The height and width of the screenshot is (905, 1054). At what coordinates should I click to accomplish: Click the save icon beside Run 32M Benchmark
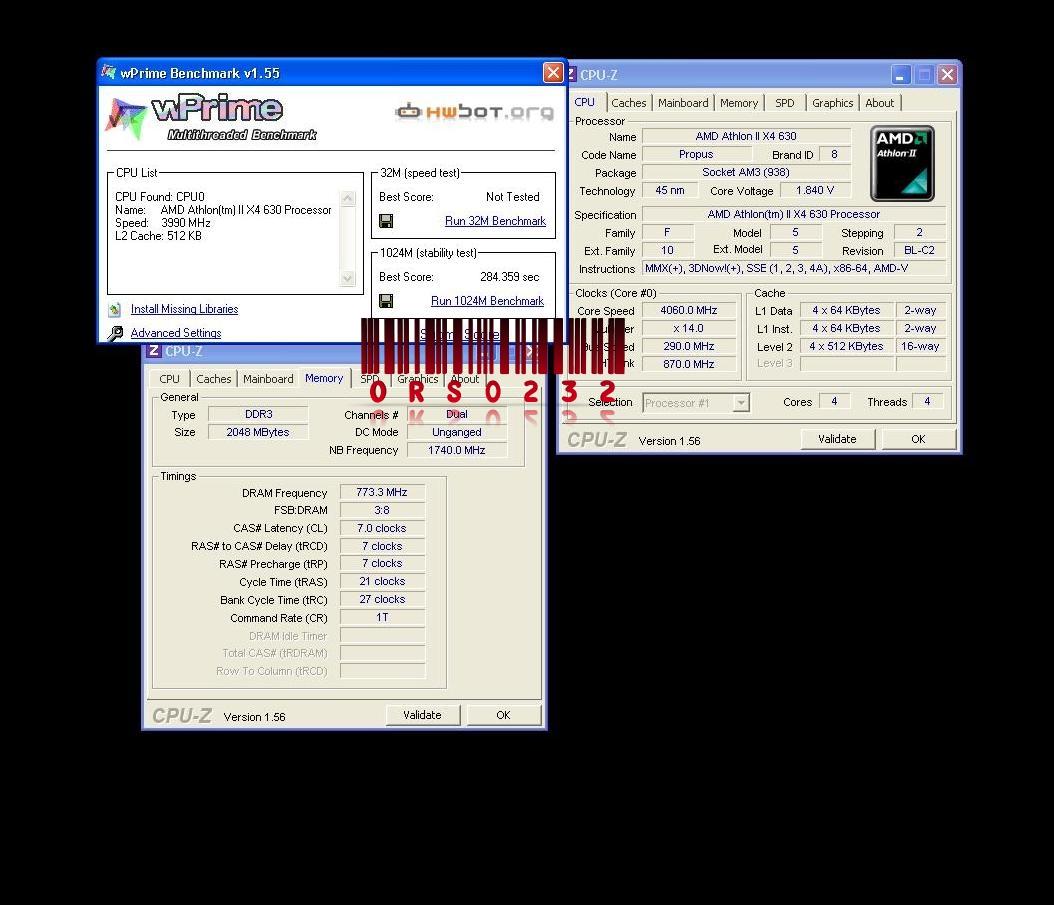[x=386, y=221]
